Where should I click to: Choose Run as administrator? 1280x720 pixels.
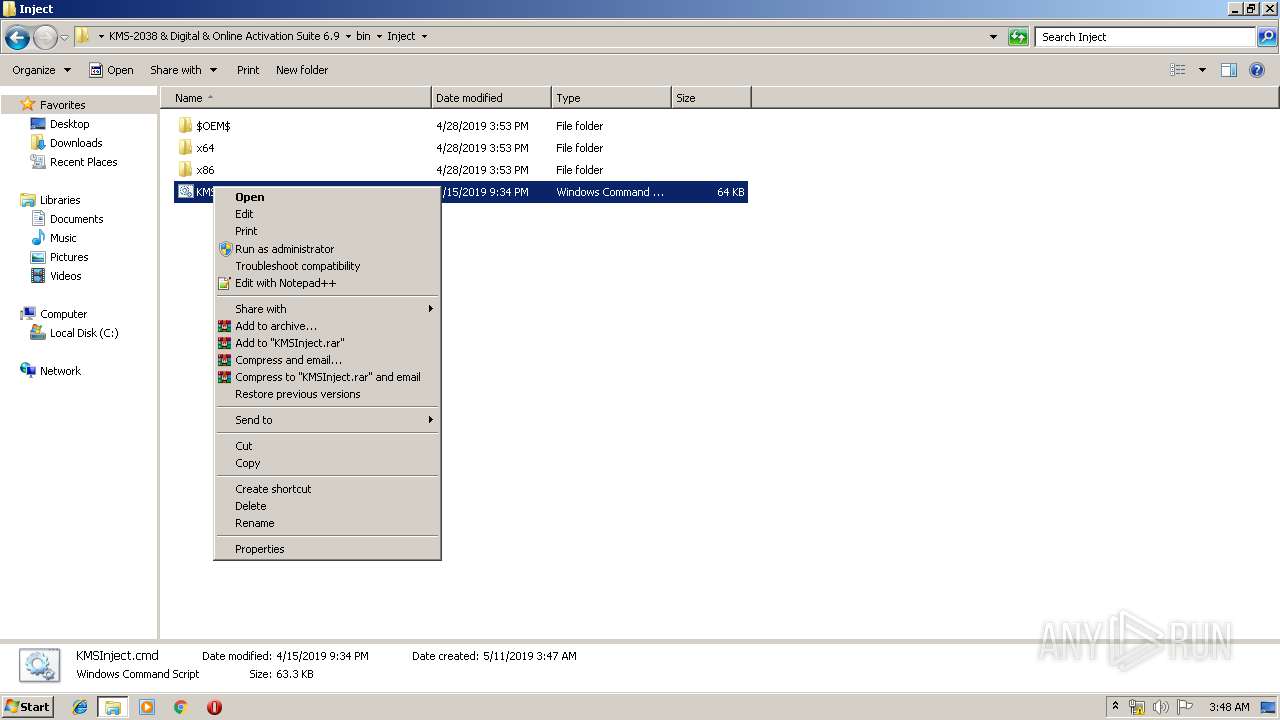tap(328, 249)
